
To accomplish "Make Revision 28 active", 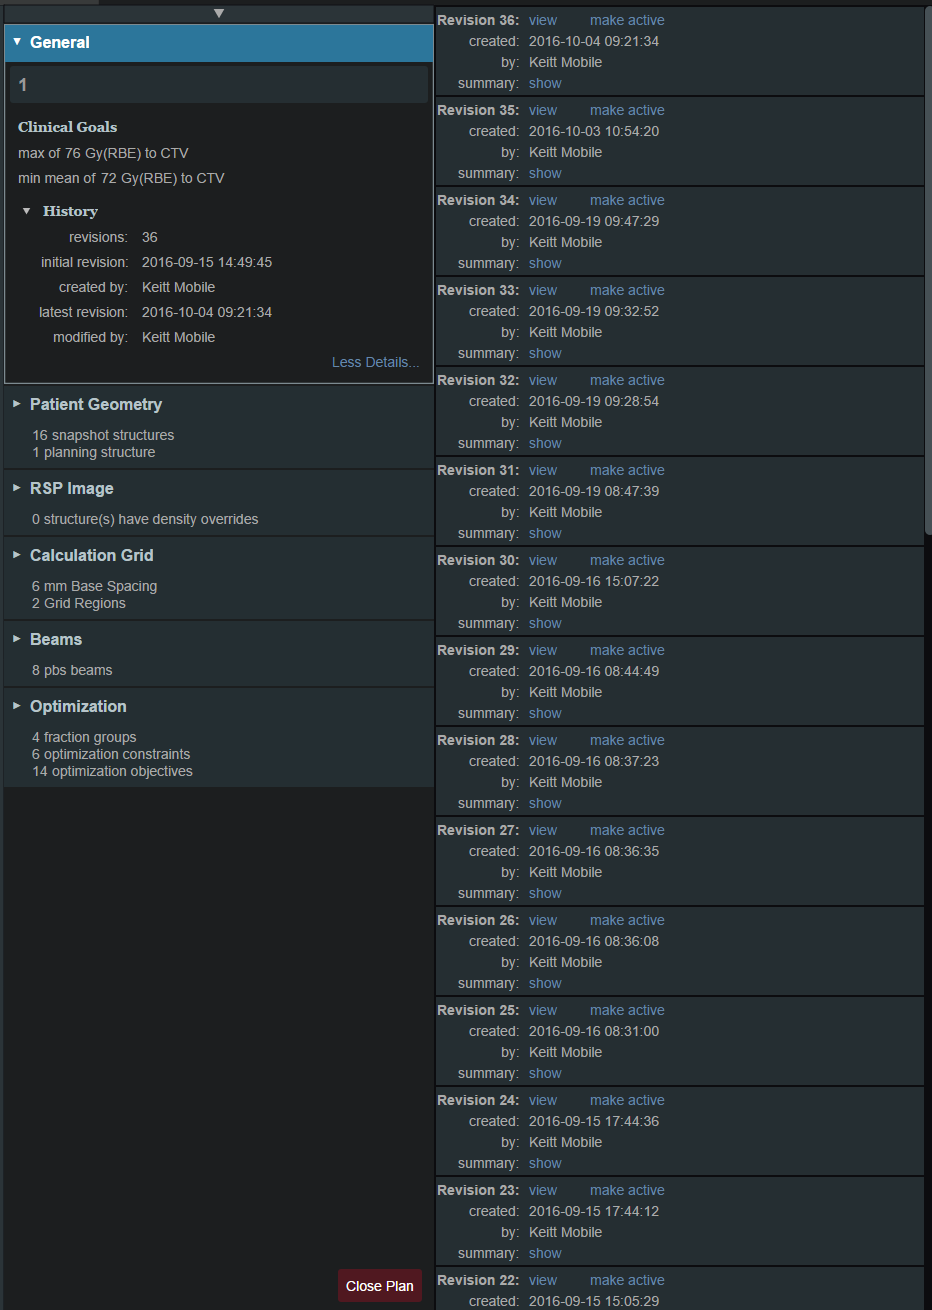I will click(x=627, y=740).
